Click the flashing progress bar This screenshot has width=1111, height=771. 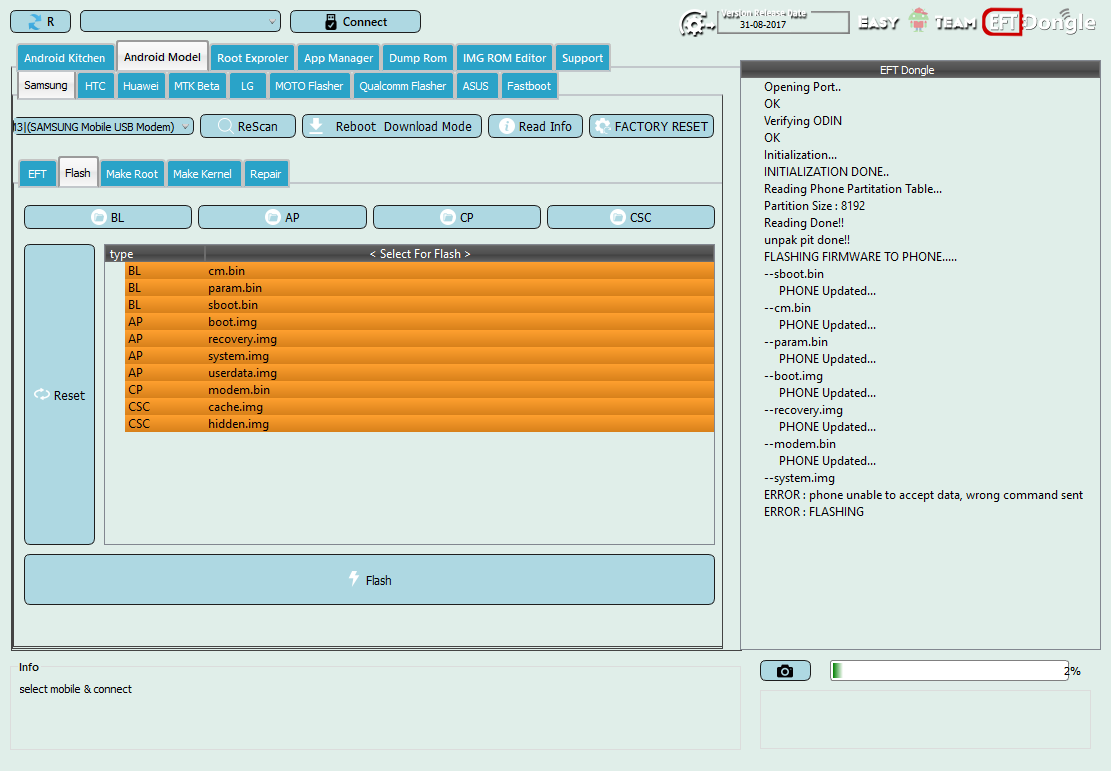(949, 670)
